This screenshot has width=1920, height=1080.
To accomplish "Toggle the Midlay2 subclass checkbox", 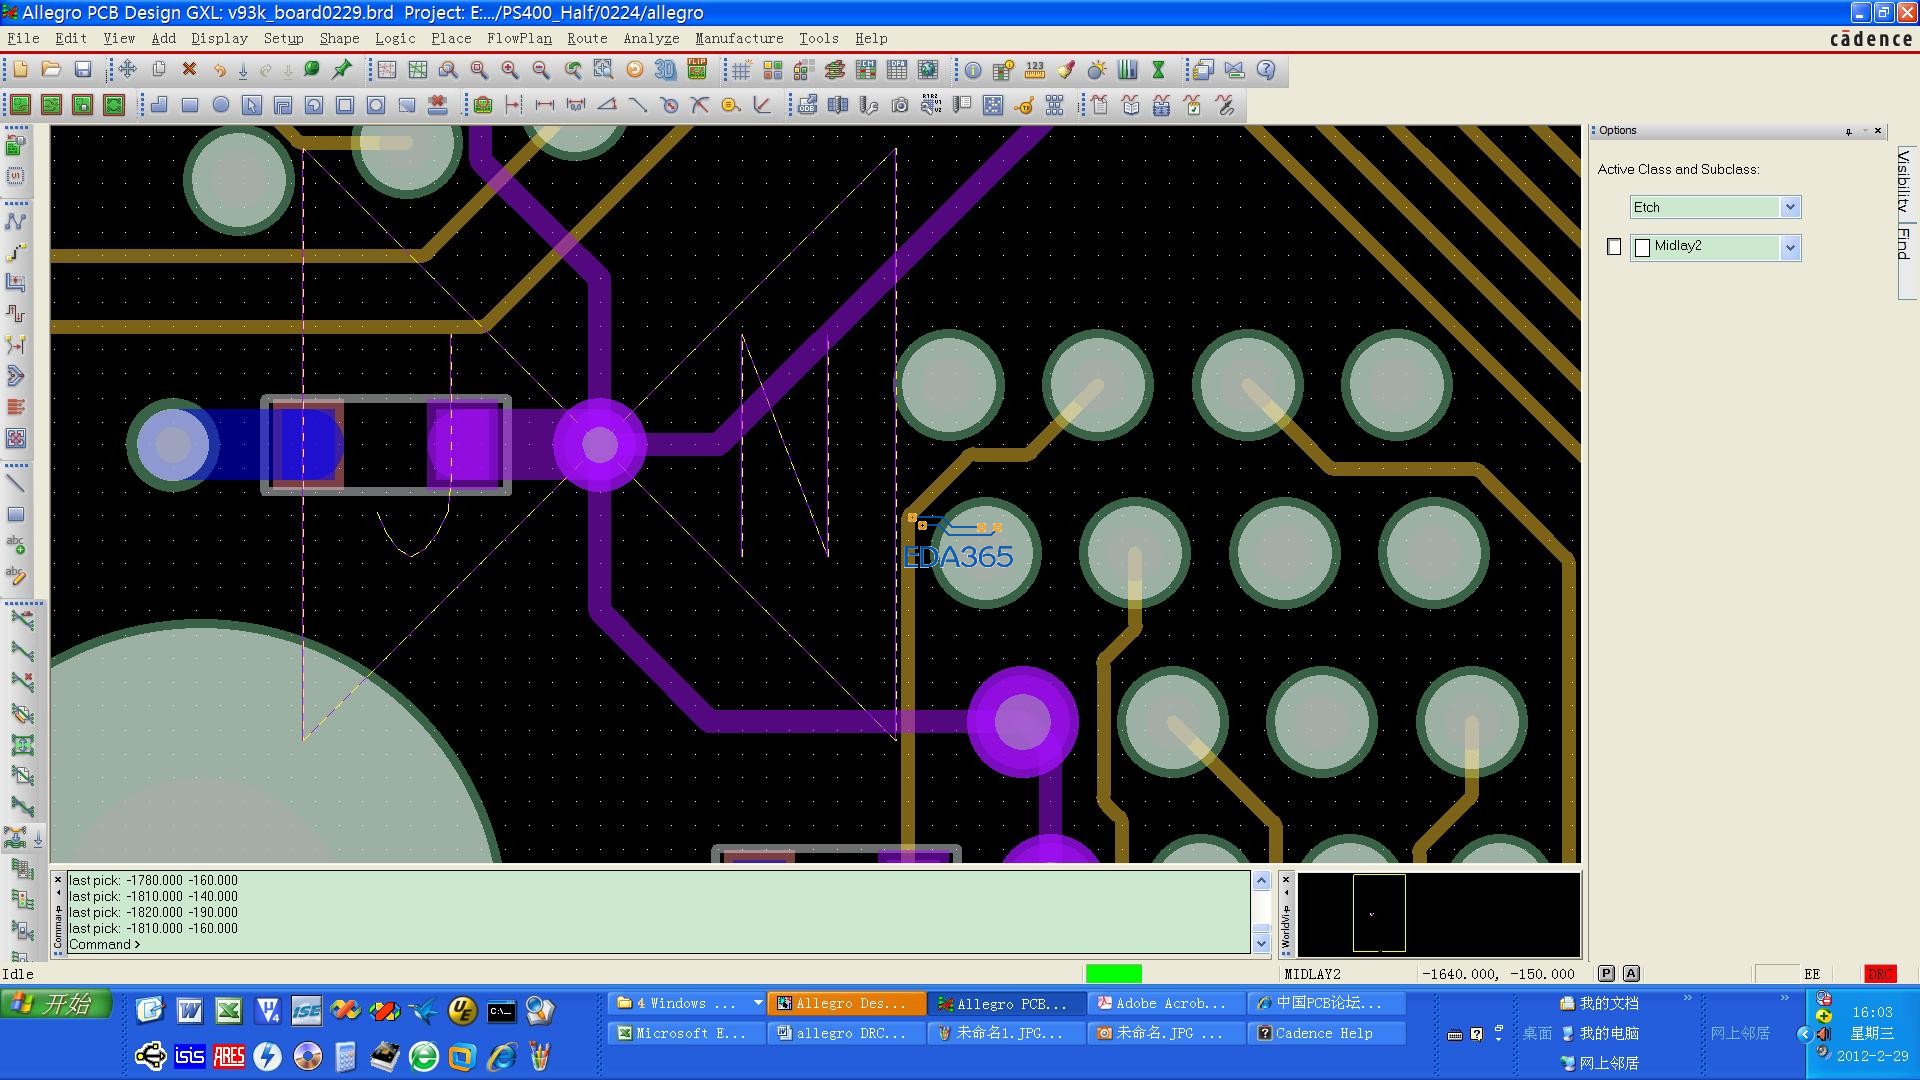I will click(x=1613, y=247).
